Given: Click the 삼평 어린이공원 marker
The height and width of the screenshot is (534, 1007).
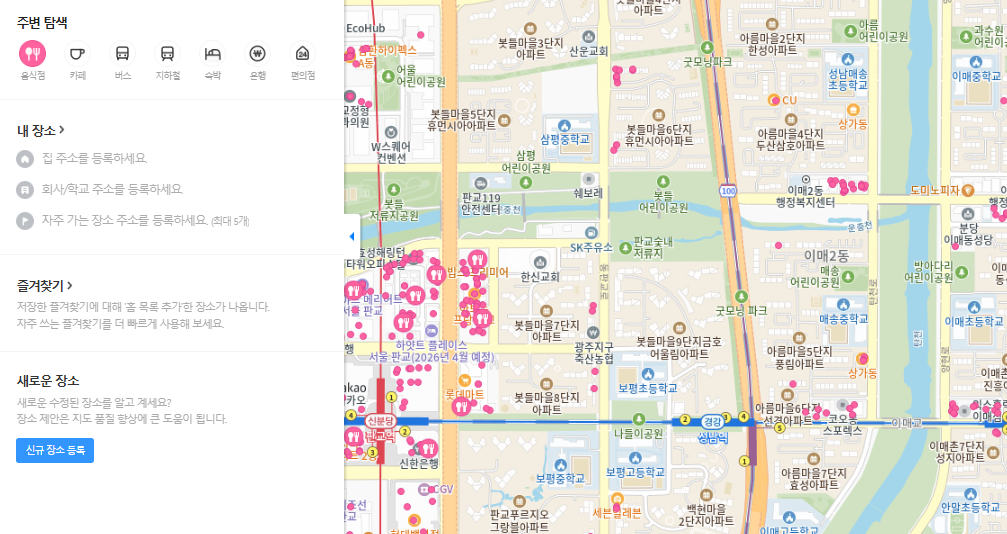Looking at the screenshot, I should tap(525, 182).
